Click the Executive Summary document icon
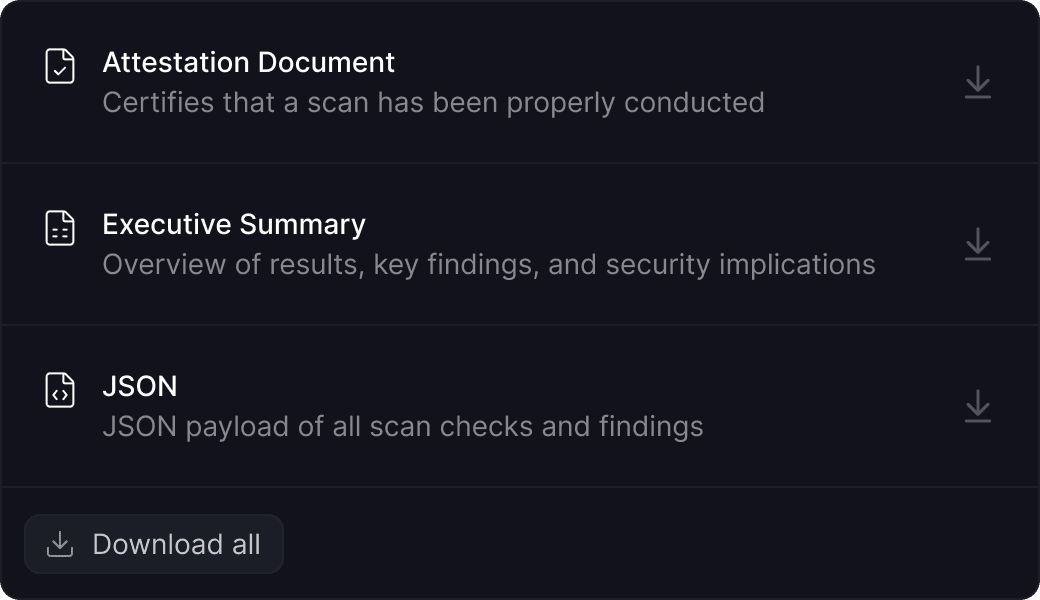Viewport: 1040px width, 600px height. tap(61, 229)
